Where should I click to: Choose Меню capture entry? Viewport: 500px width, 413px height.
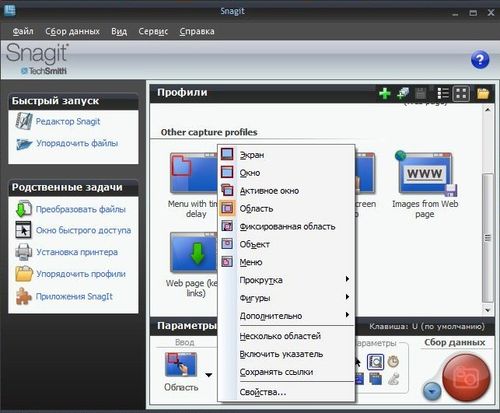[x=286, y=262]
